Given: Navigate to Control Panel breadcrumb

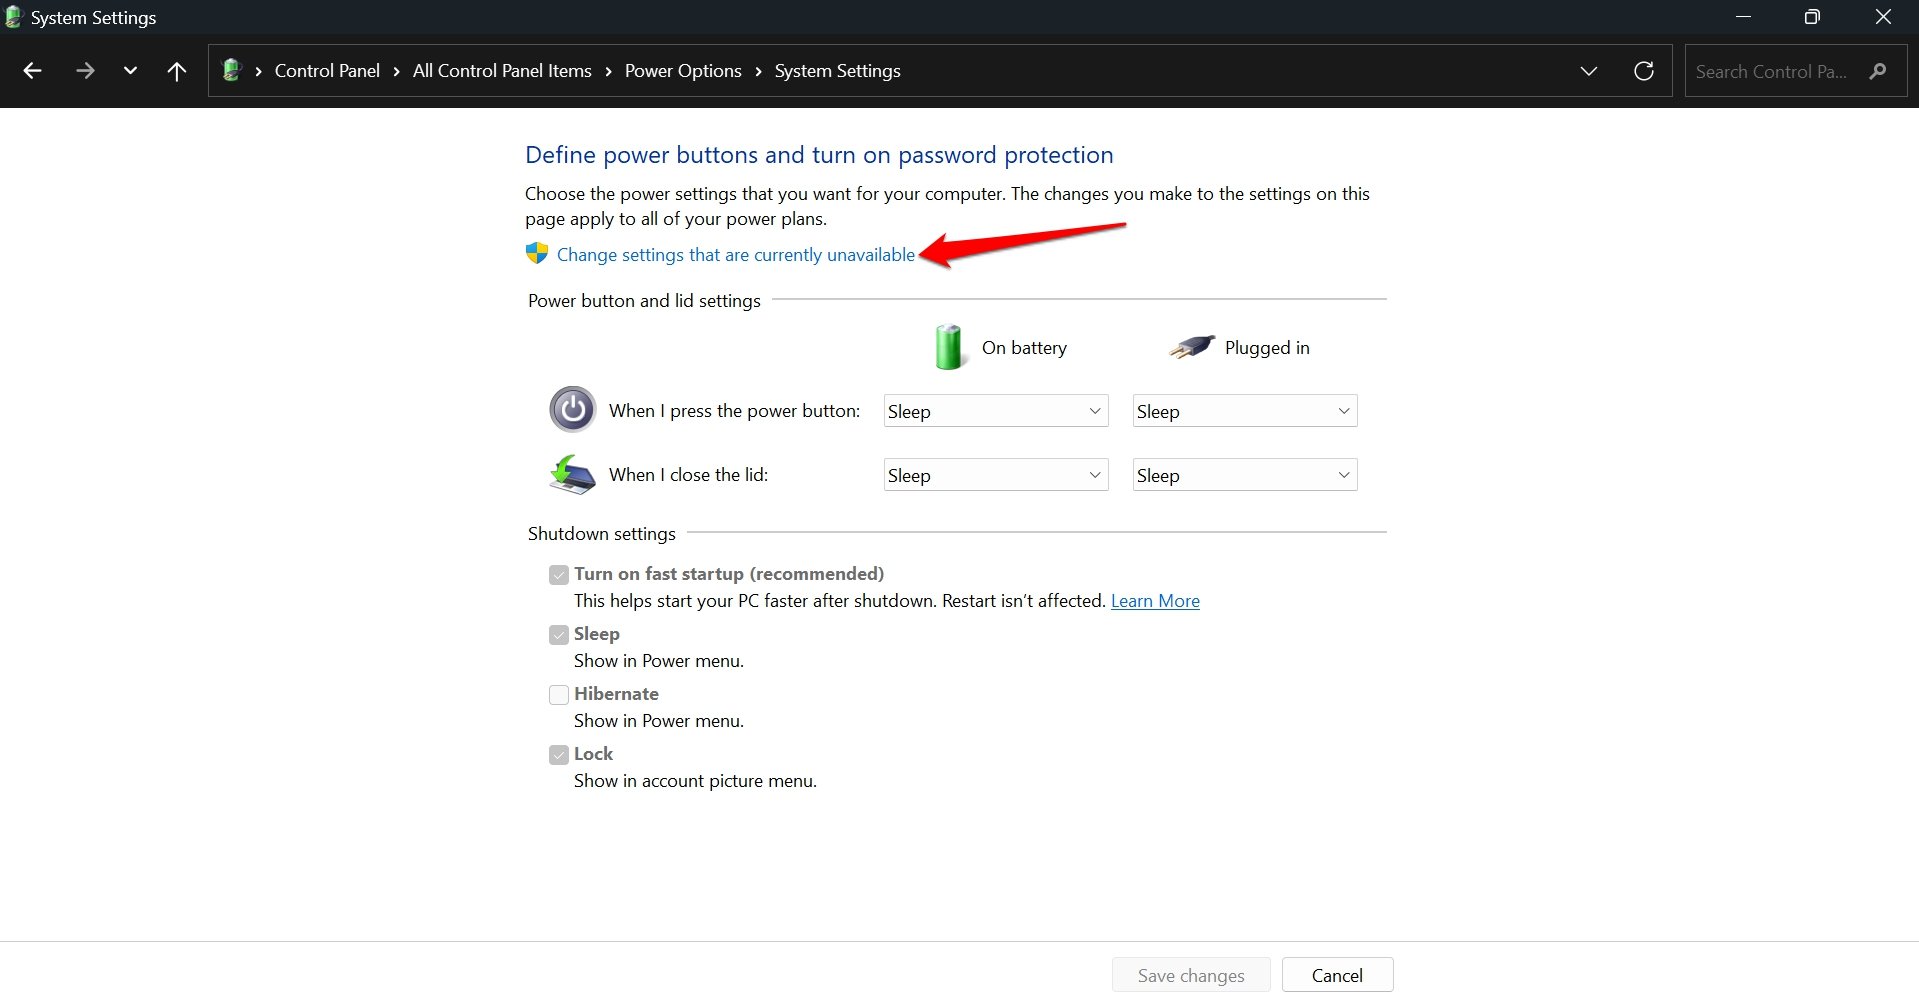Looking at the screenshot, I should coord(327,71).
